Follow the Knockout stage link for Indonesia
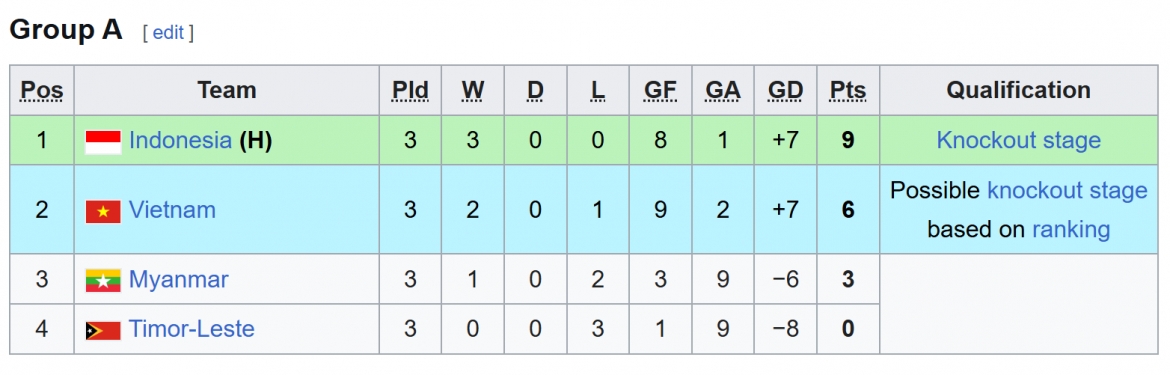The height and width of the screenshot is (375, 1170). point(1019,140)
